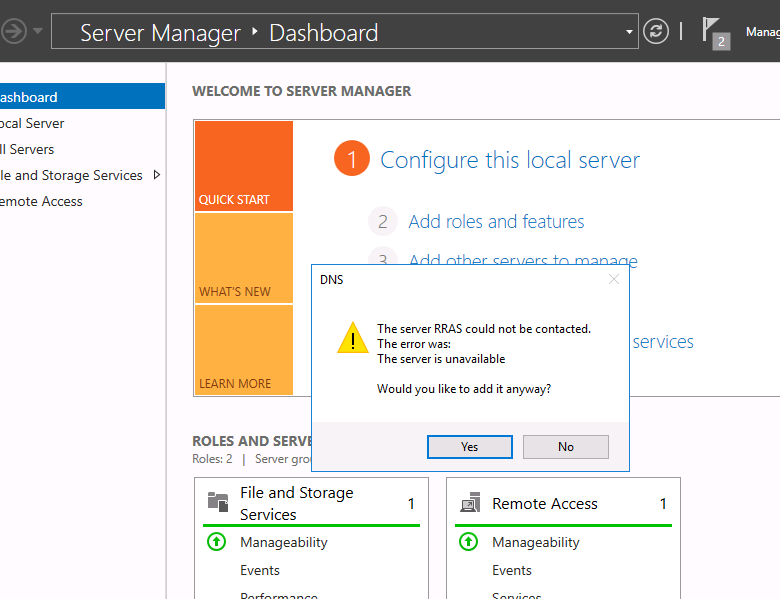Select Local Server in the sidebar
Screen dimensions: 780x599
click(x=32, y=123)
